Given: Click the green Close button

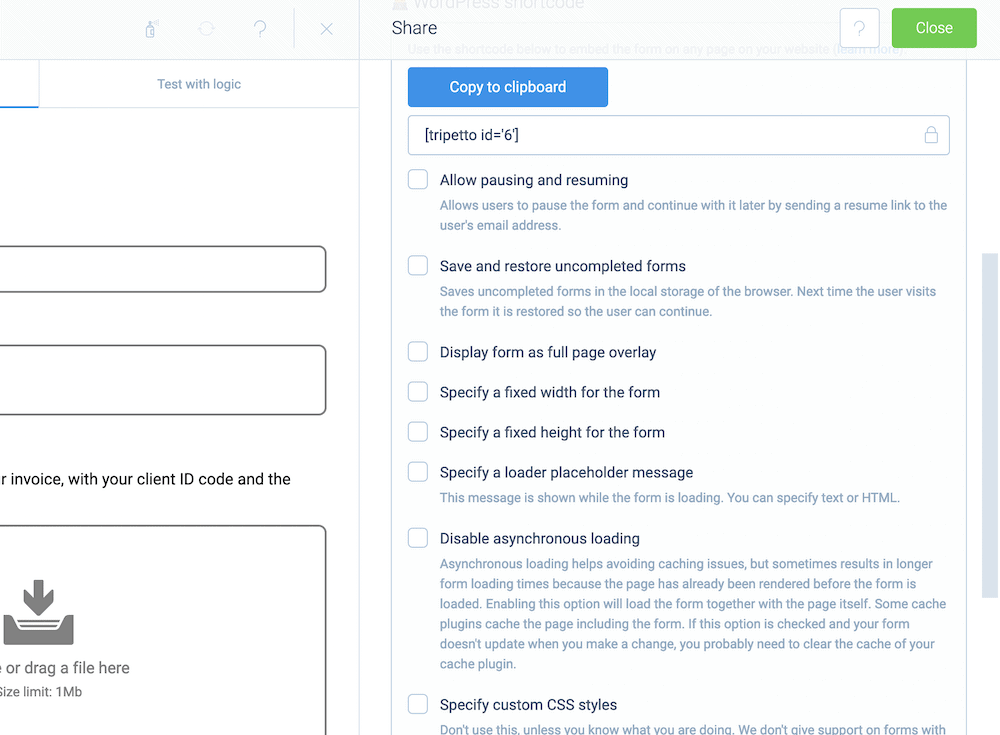Looking at the screenshot, I should click(934, 28).
